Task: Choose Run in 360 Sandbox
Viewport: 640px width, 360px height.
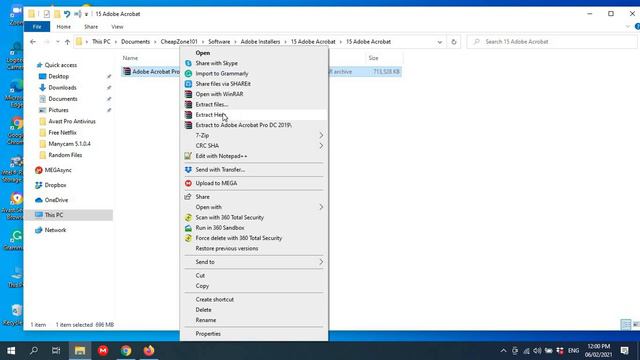Action: (254, 228)
